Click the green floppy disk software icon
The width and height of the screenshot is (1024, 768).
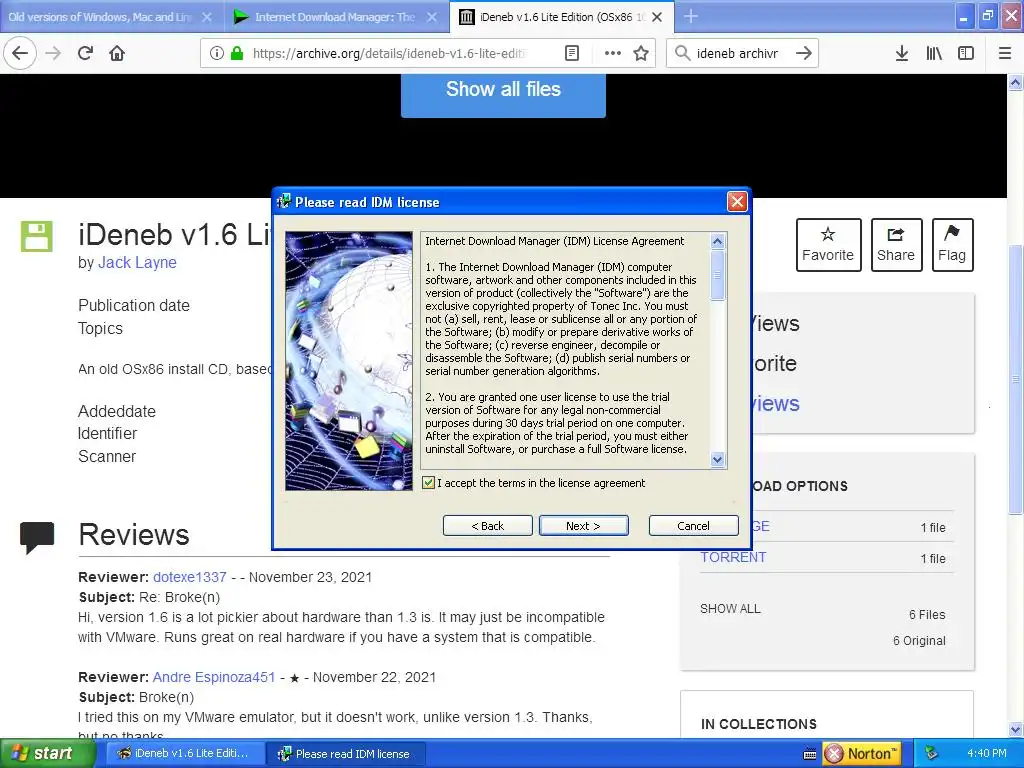click(x=37, y=236)
